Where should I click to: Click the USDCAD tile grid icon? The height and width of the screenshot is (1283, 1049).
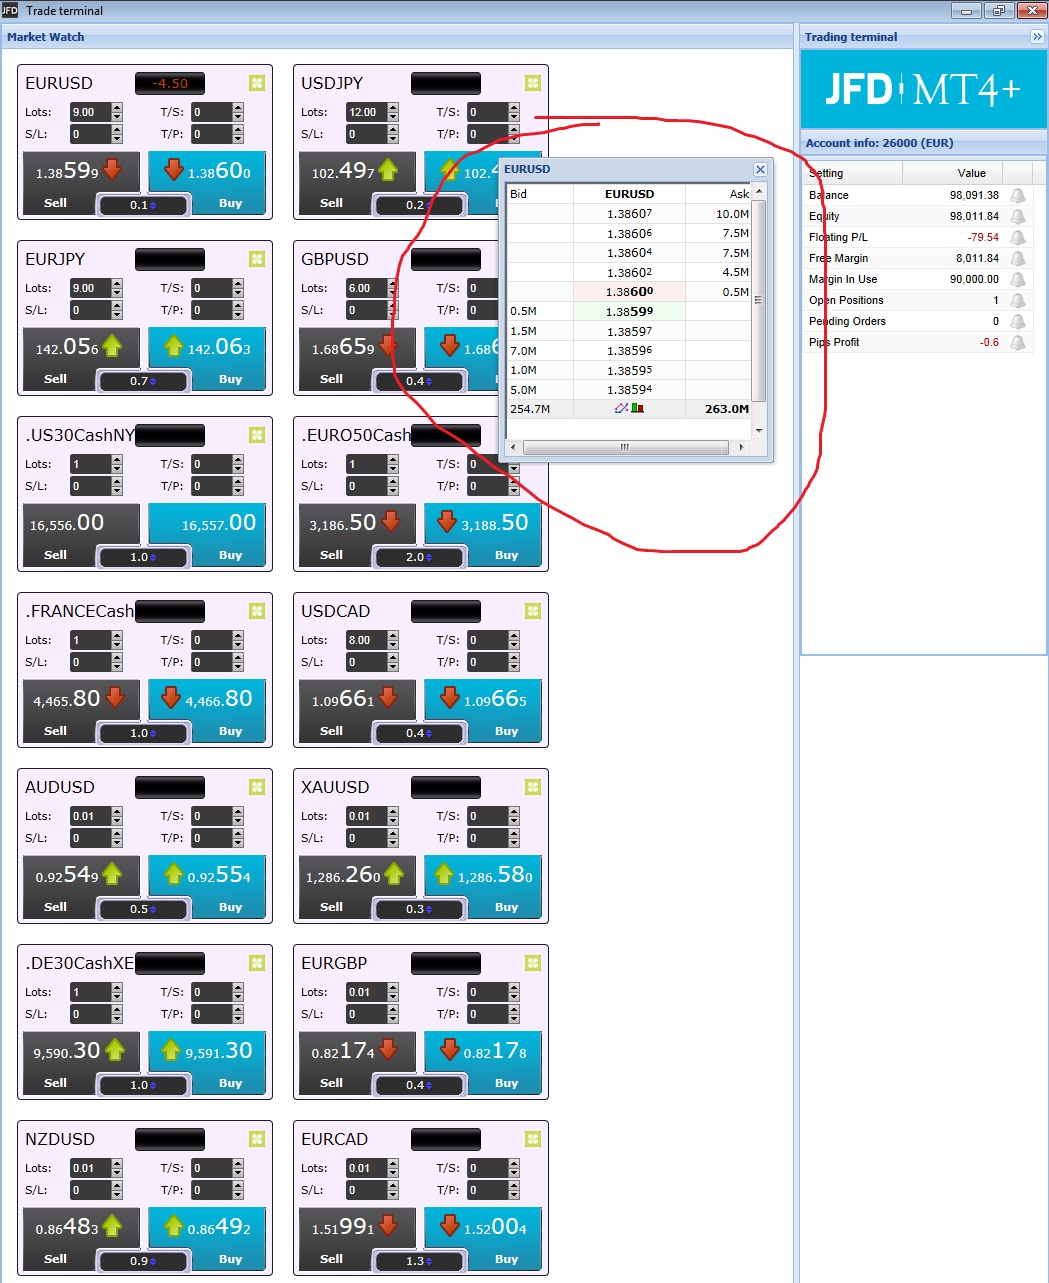coord(533,611)
